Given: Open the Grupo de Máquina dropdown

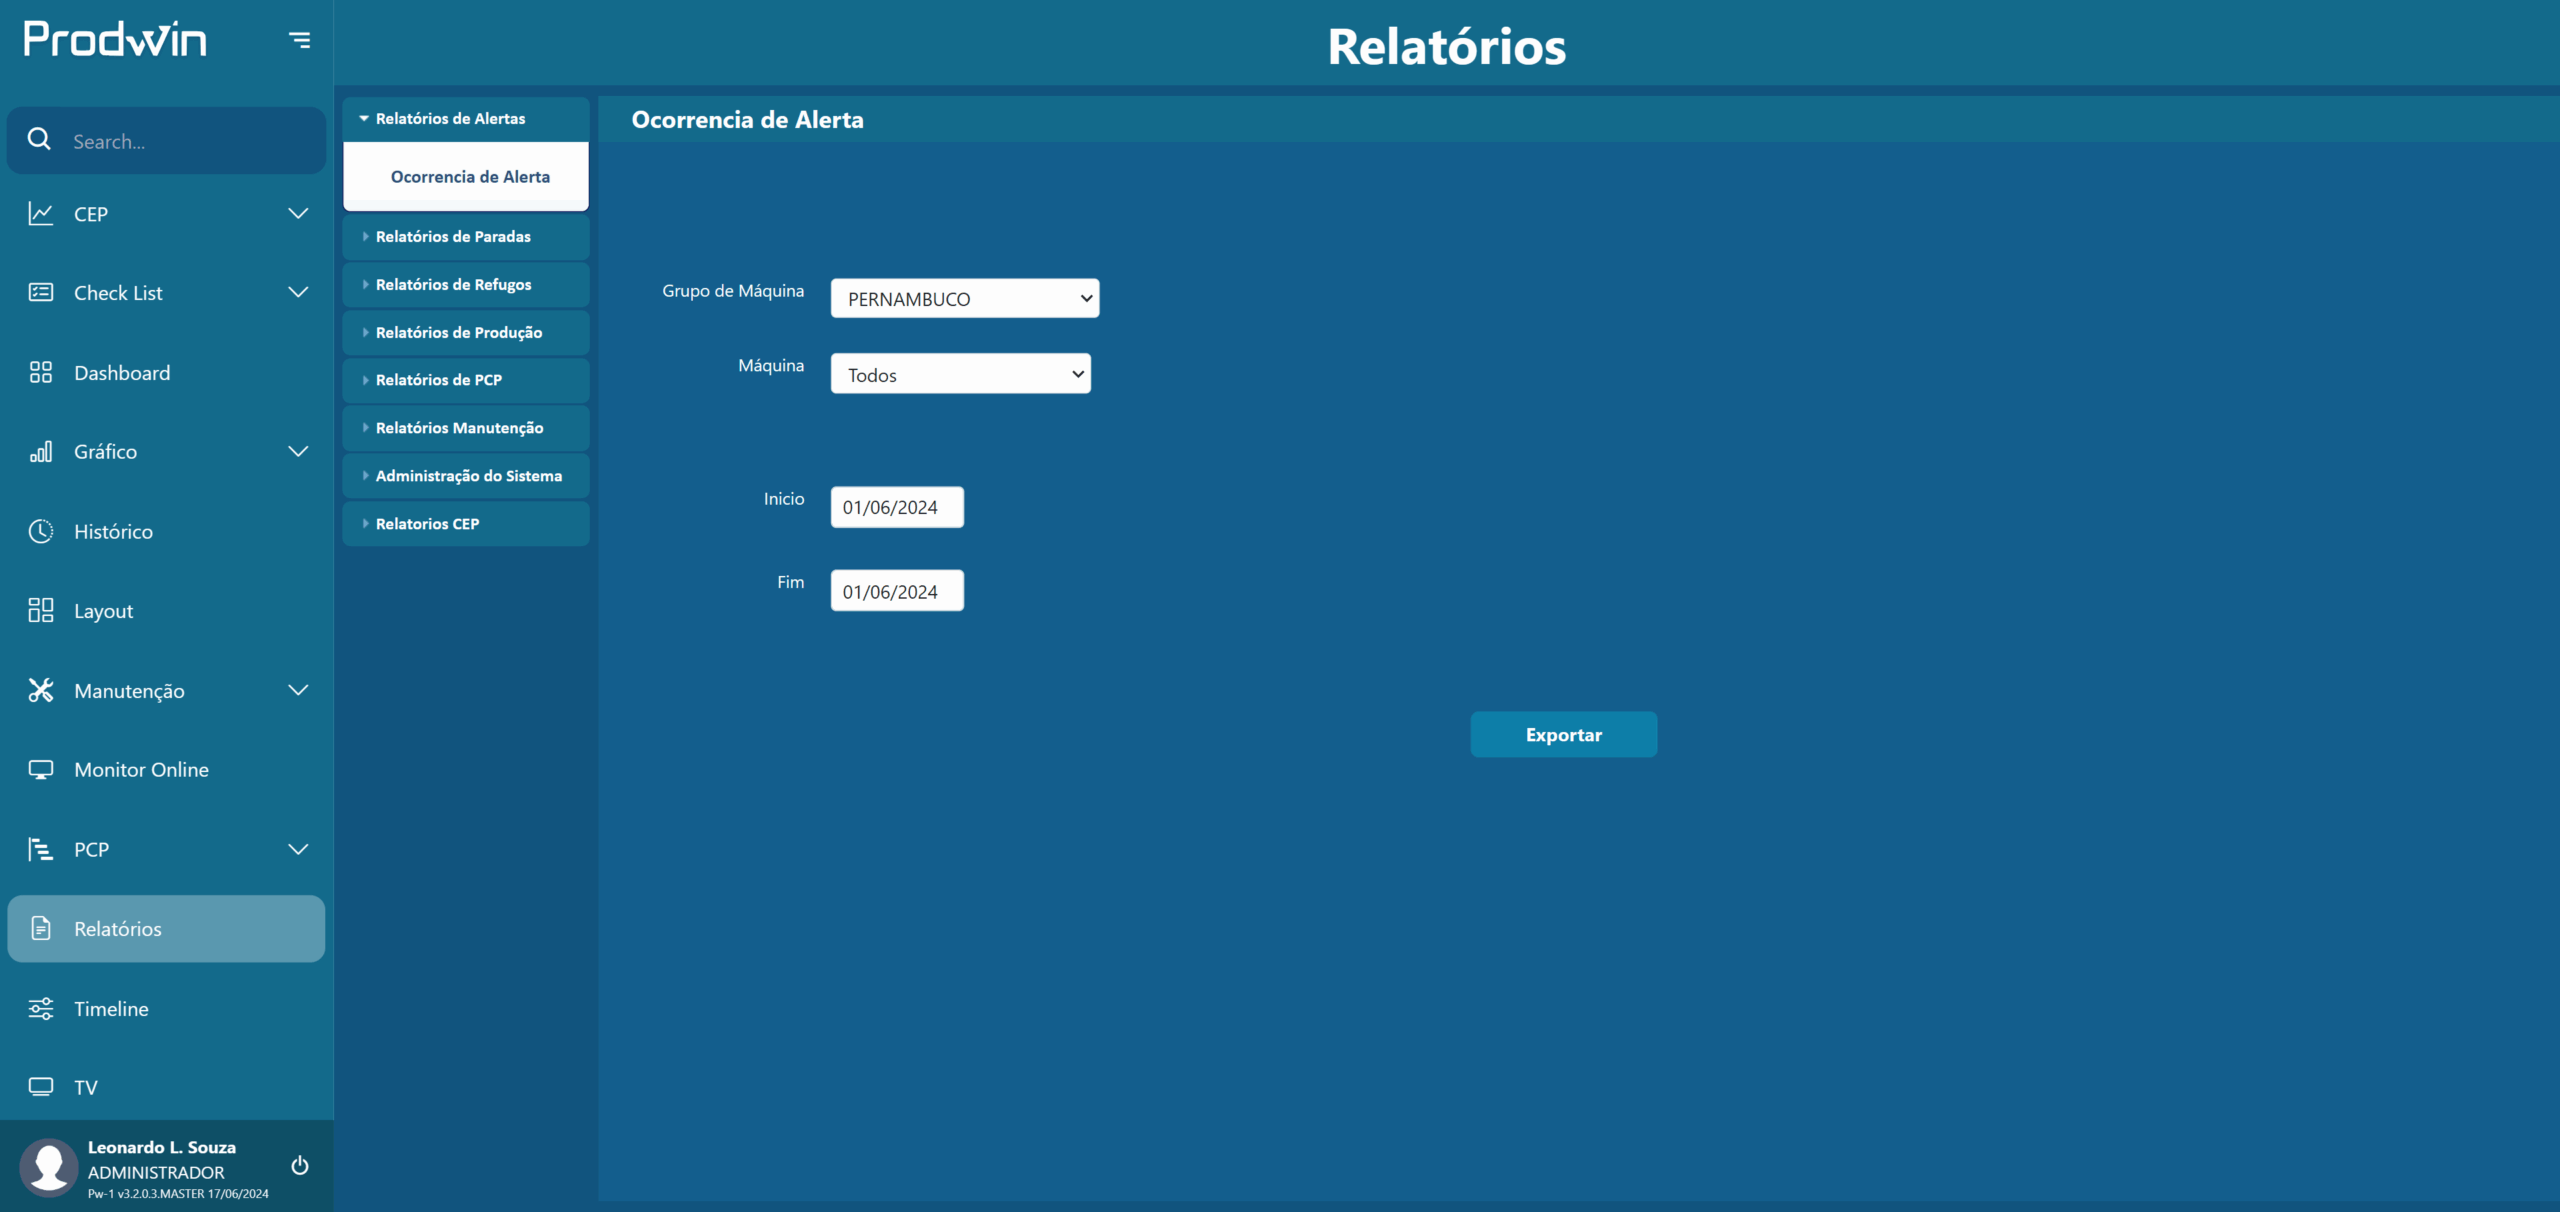Looking at the screenshot, I should pos(965,298).
